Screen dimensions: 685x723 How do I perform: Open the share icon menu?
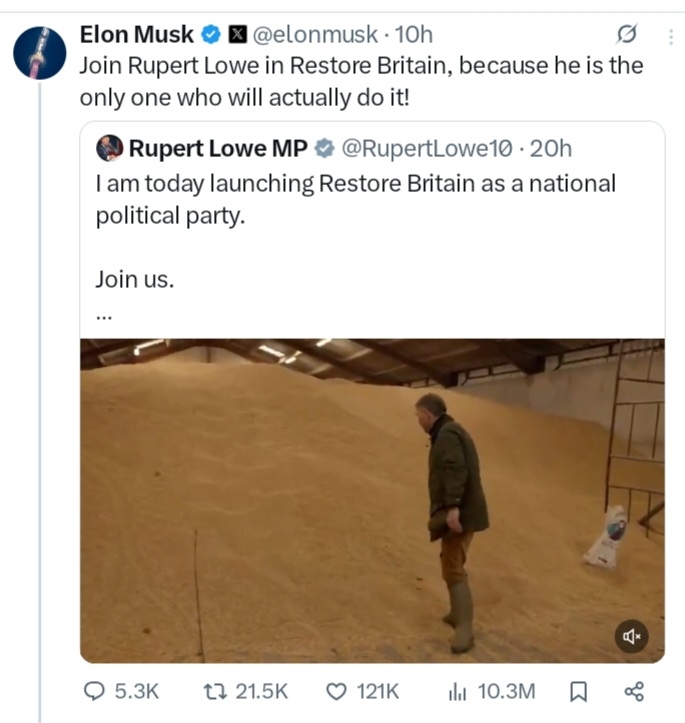[634, 691]
